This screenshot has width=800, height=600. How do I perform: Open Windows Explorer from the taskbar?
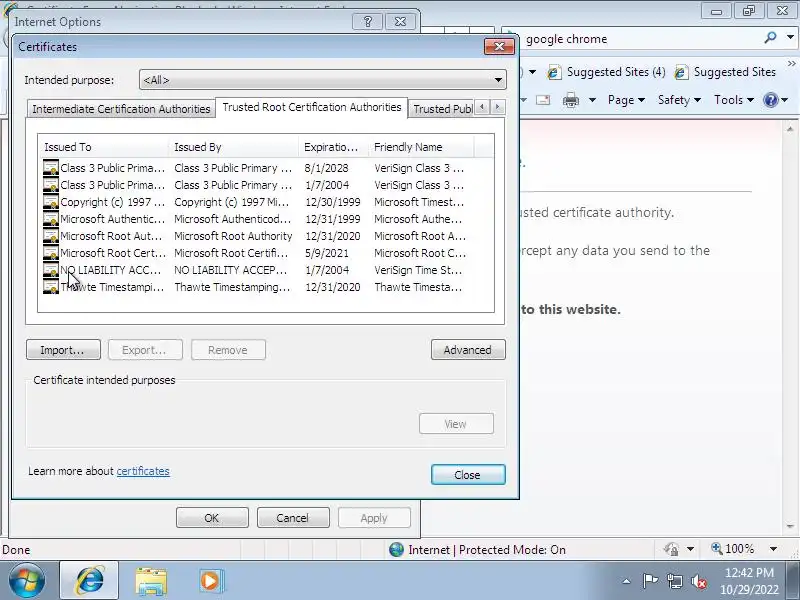point(151,581)
